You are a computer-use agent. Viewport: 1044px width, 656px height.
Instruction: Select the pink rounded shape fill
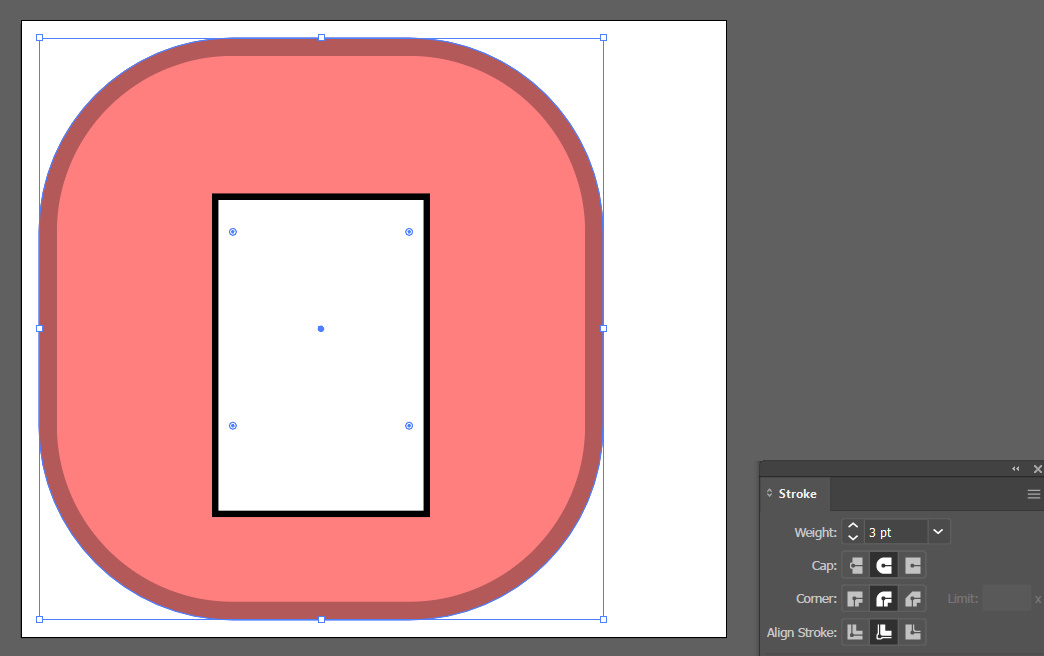(321, 127)
